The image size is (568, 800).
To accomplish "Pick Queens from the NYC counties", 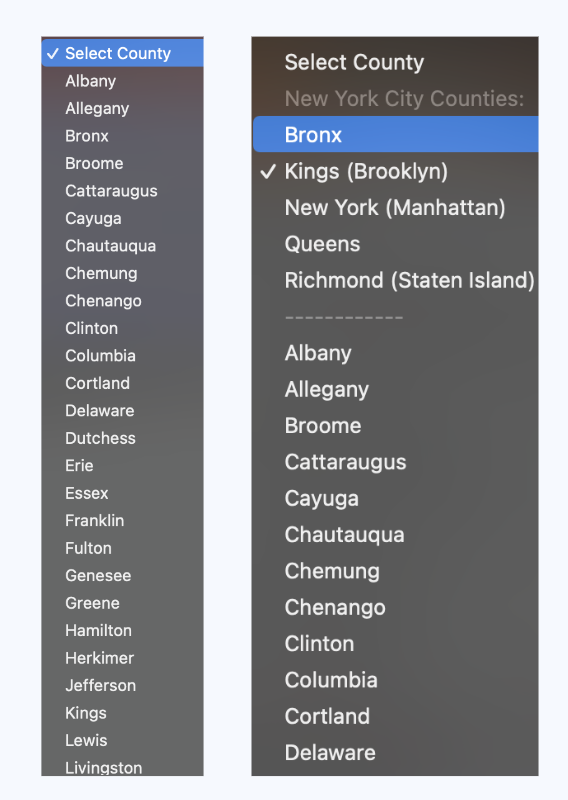I will click(396, 244).
